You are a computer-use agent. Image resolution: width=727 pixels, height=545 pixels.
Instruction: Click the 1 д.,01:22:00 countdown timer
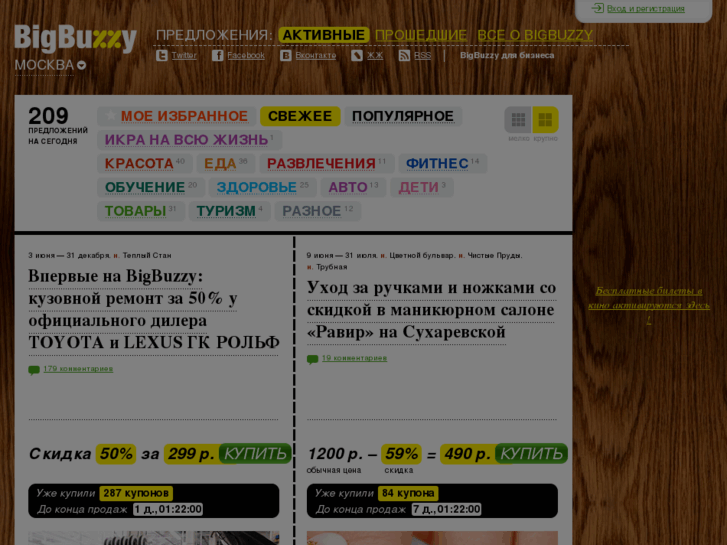click(168, 509)
